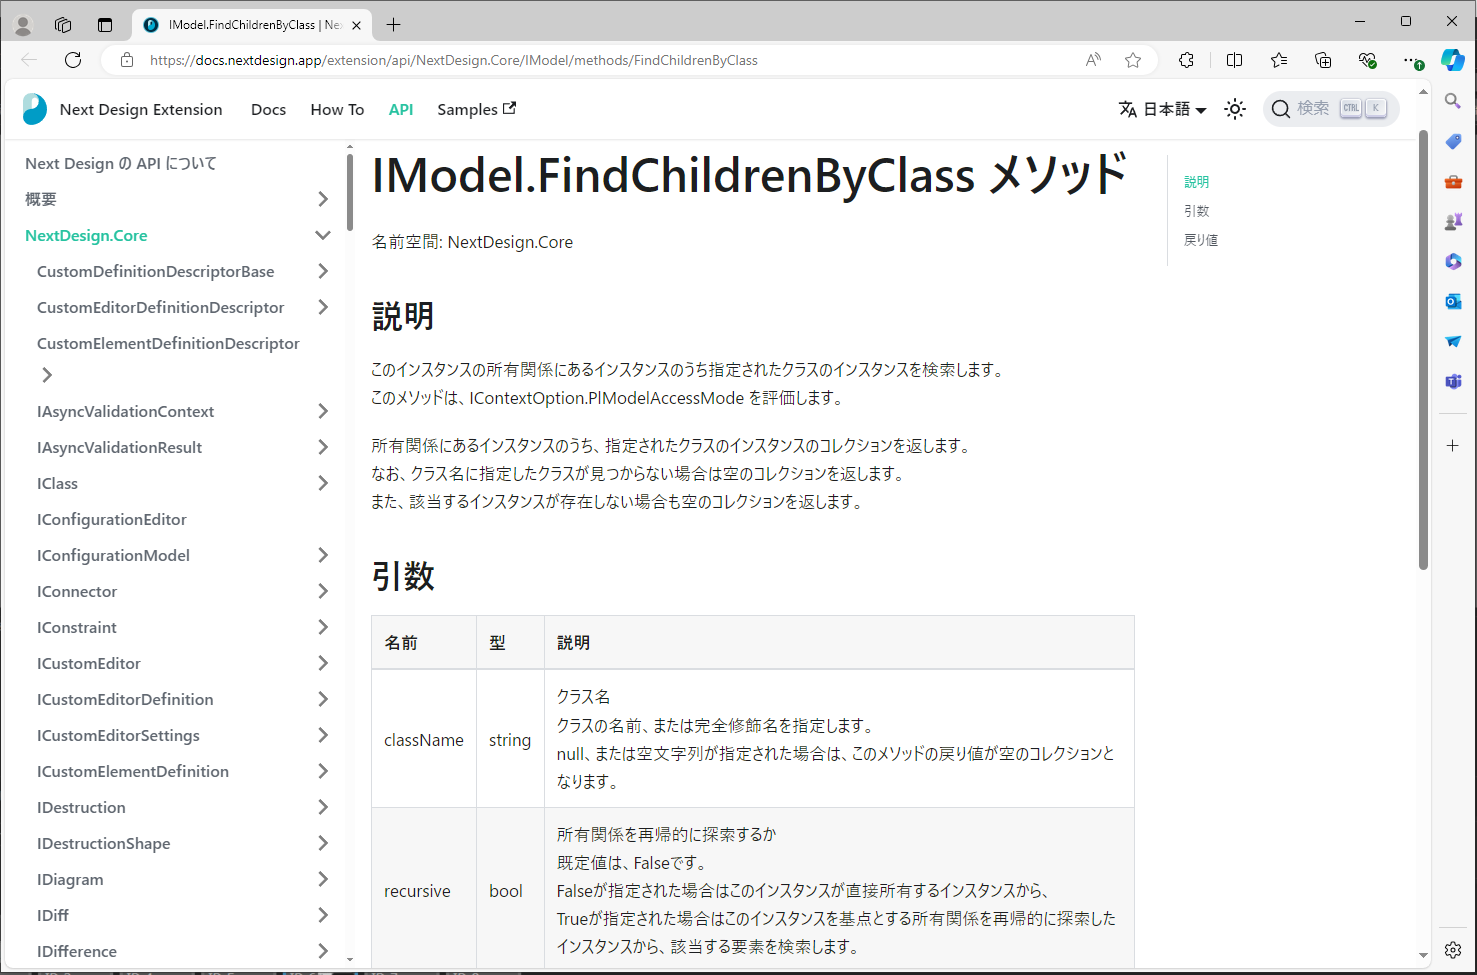Screen dimensions: 1477x975
Task: Open the Samples external link
Action: [476, 109]
